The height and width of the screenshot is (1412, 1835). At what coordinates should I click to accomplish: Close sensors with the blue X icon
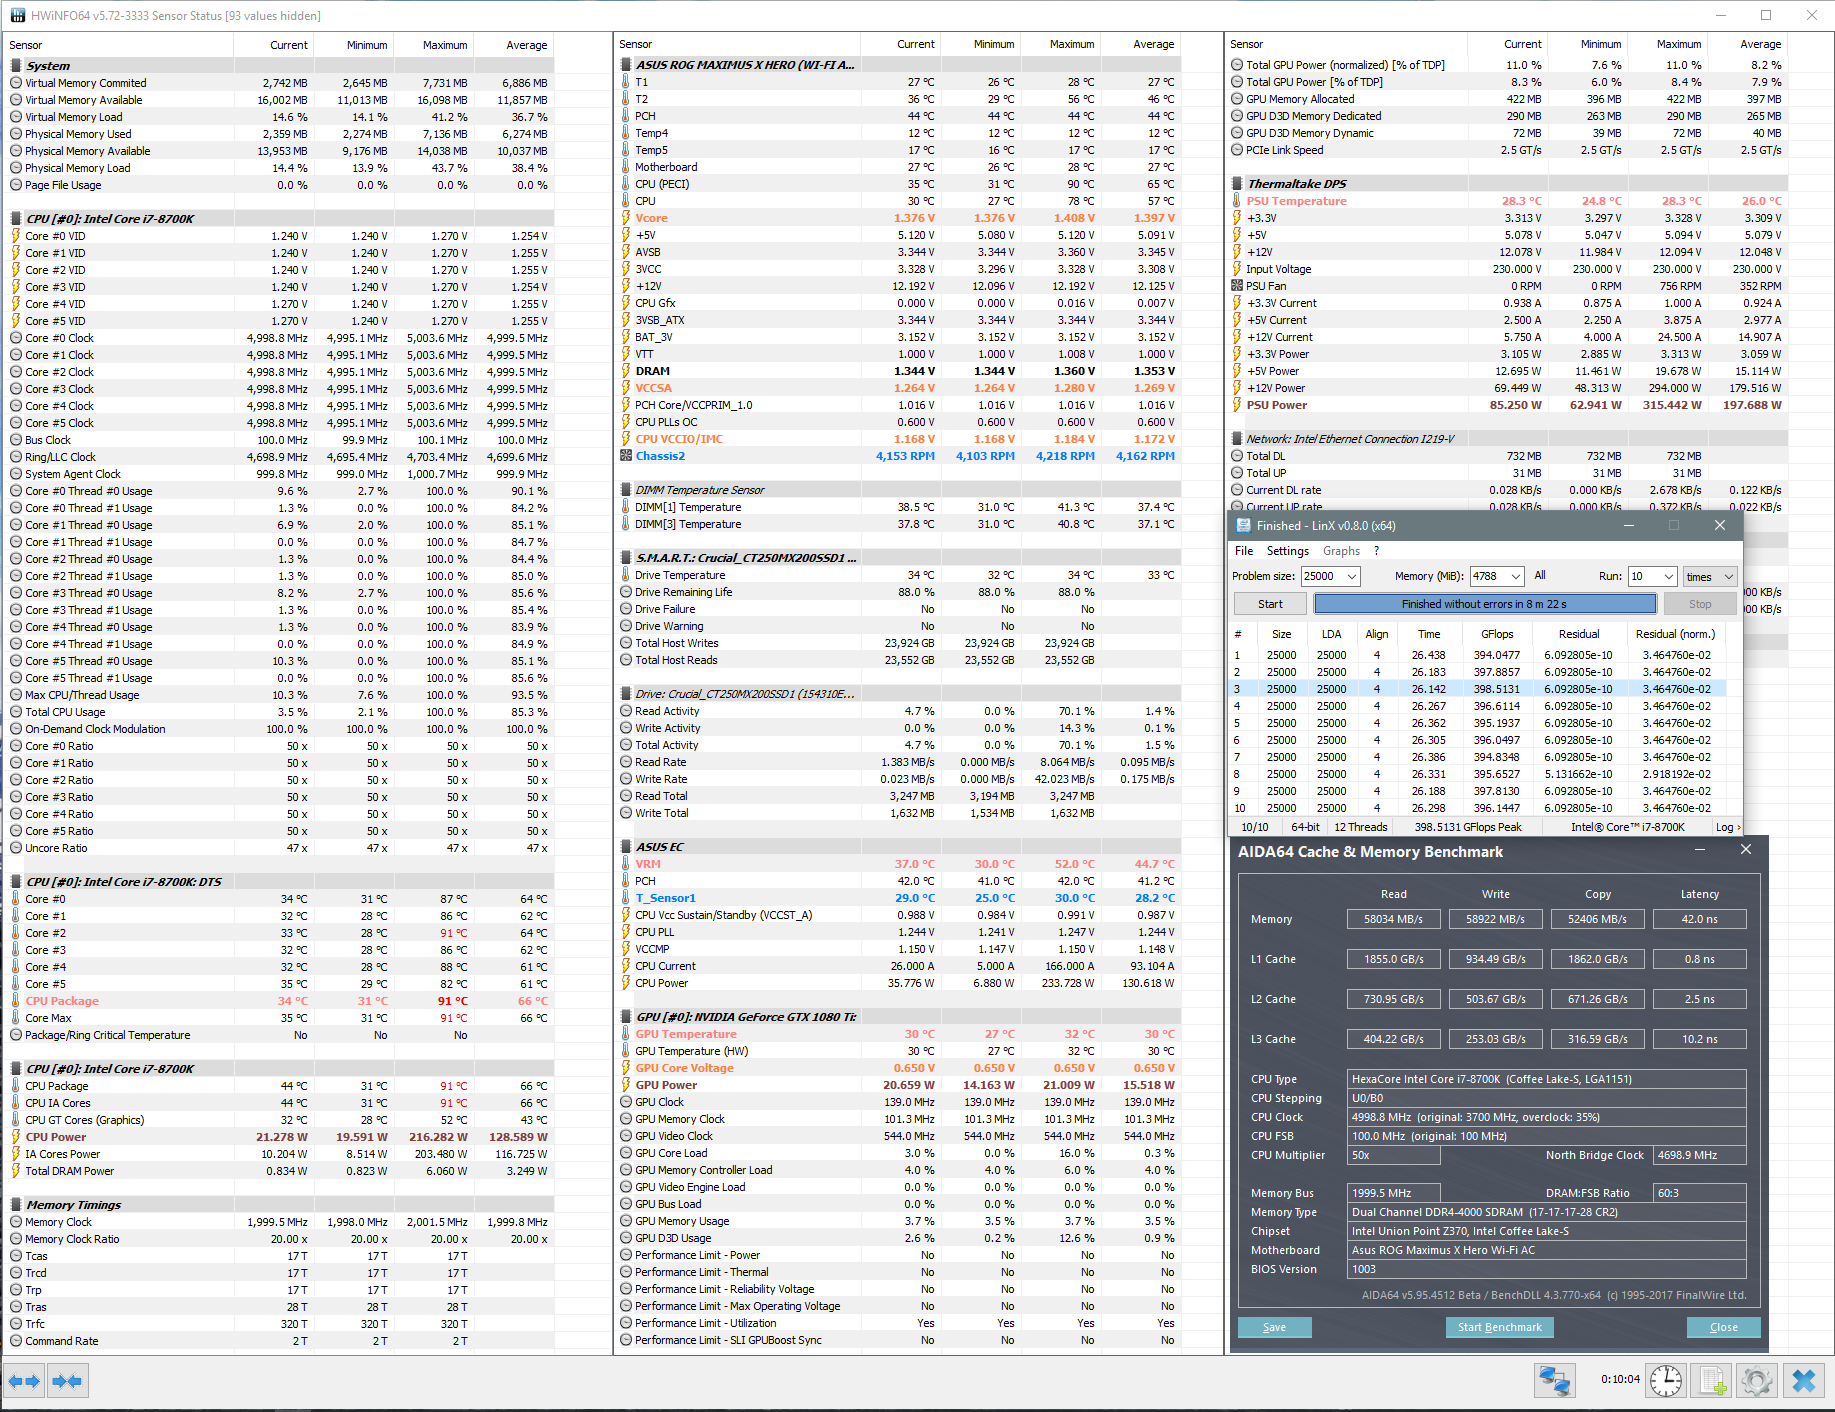1804,1381
